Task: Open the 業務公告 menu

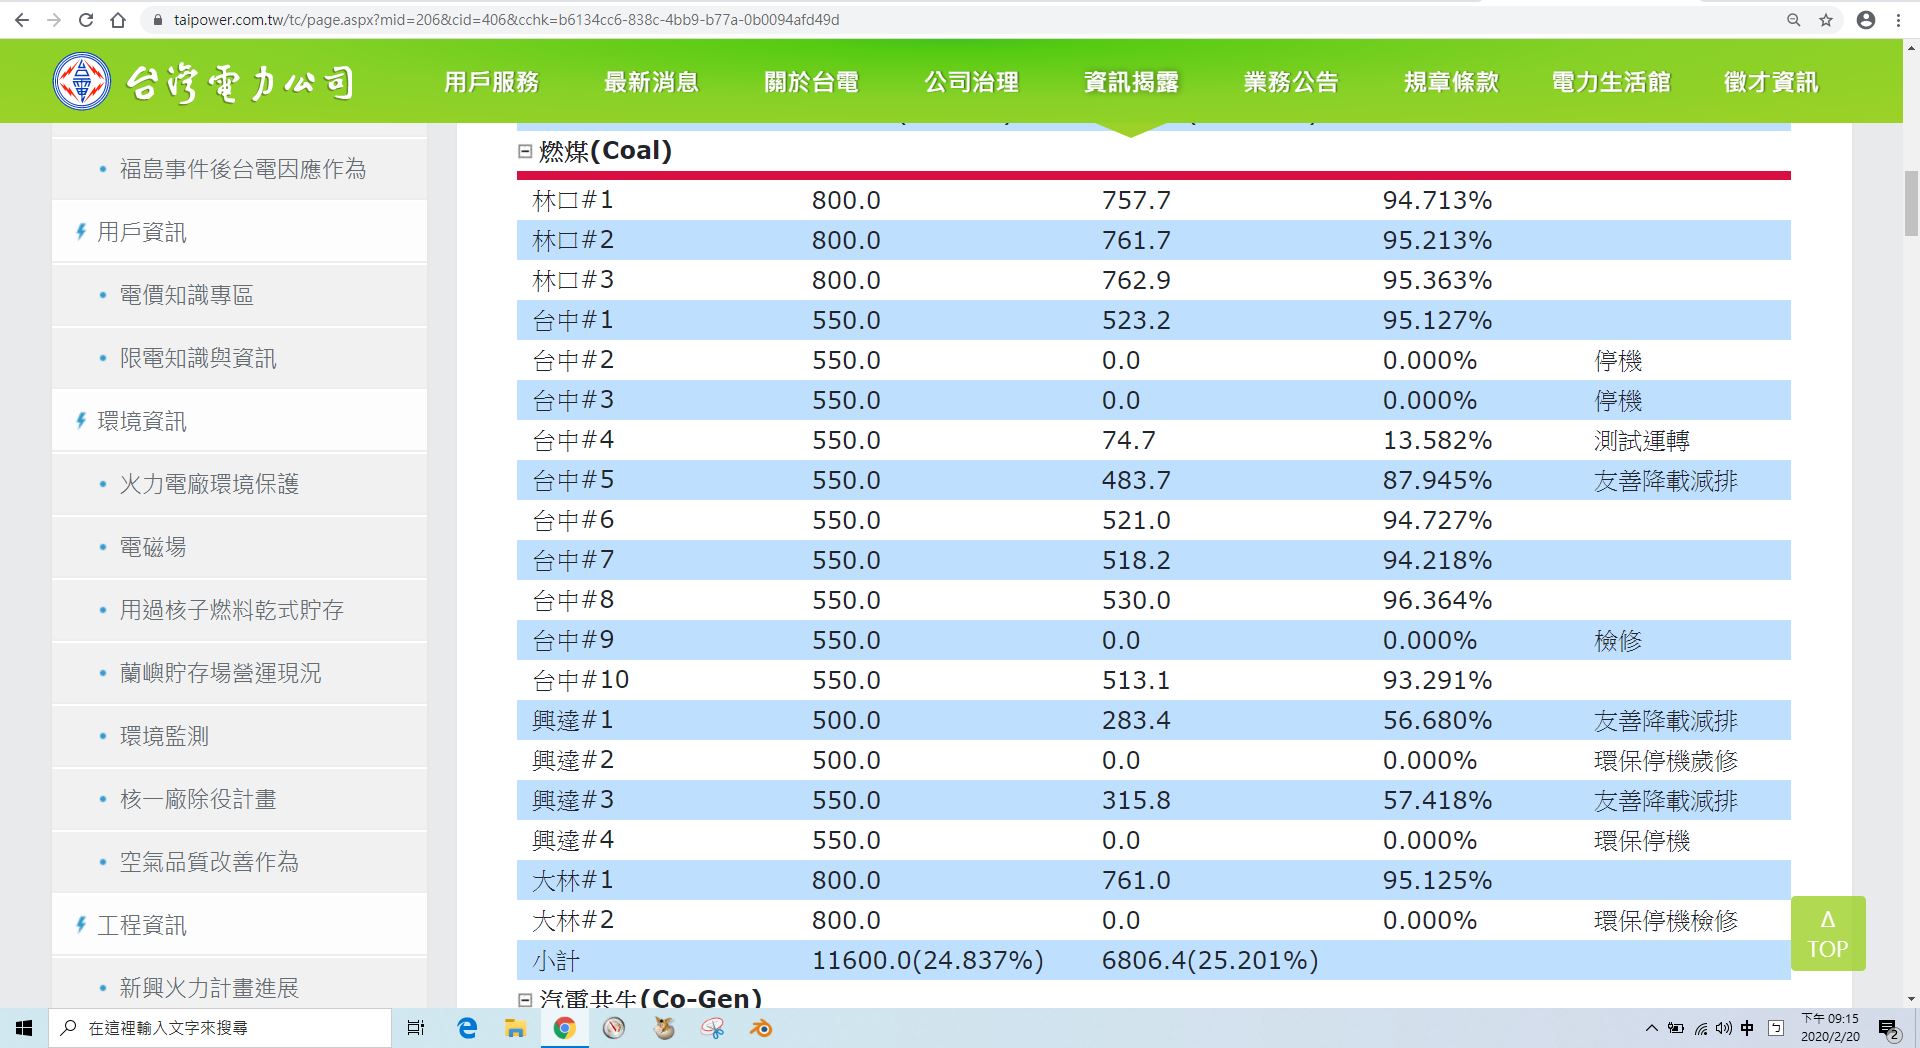Action: coord(1291,82)
